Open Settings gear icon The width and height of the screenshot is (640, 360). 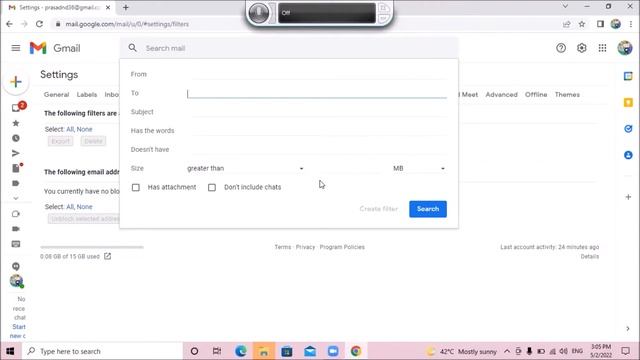click(582, 48)
